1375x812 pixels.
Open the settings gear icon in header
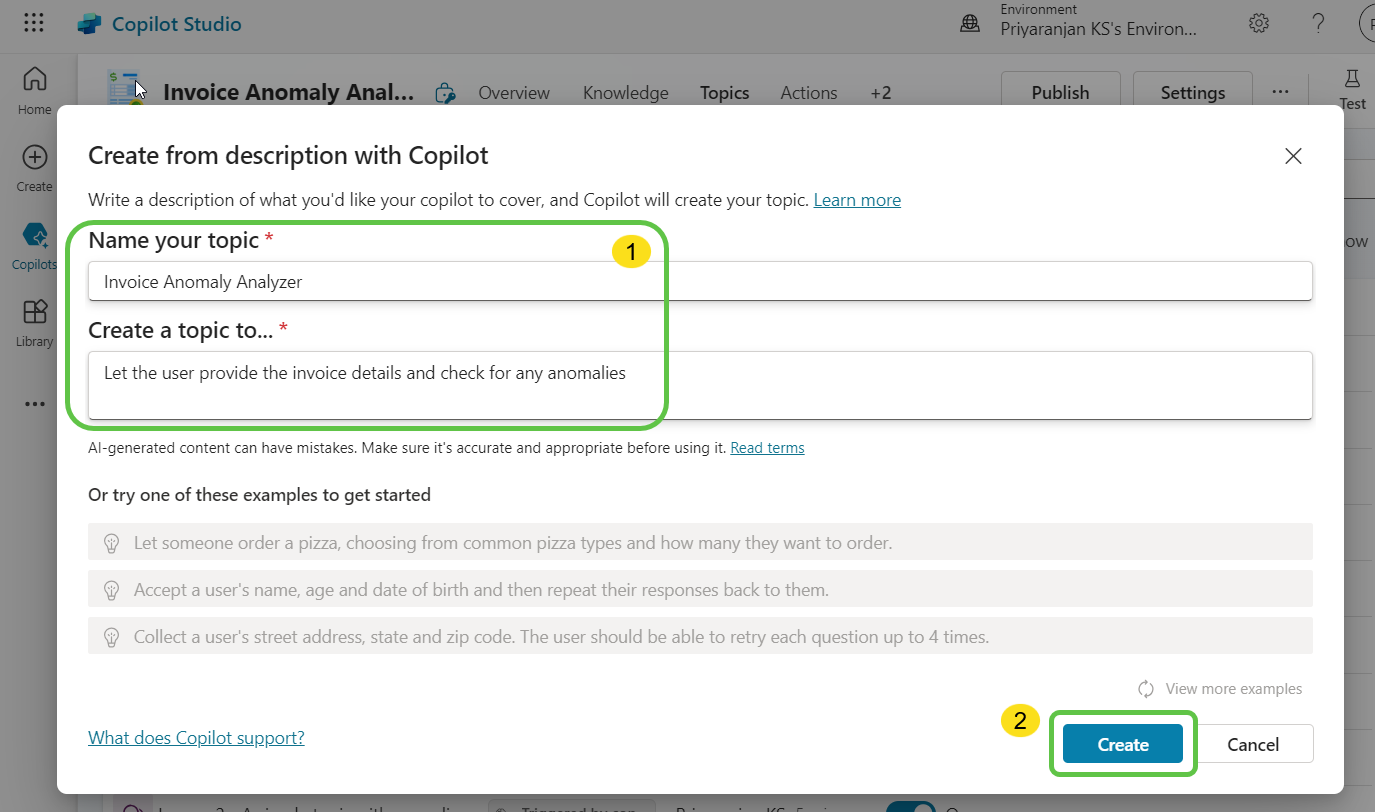coord(1259,23)
